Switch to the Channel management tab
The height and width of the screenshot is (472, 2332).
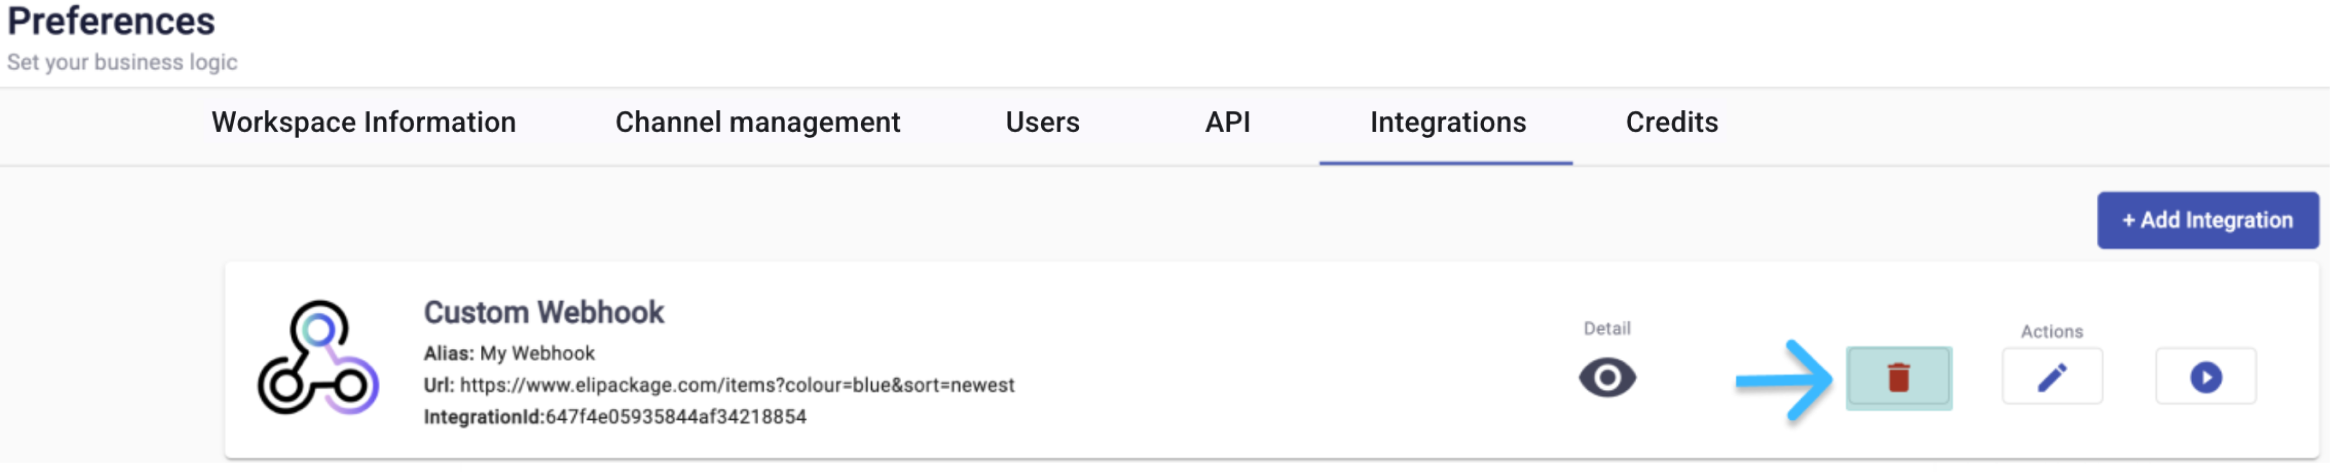758,122
